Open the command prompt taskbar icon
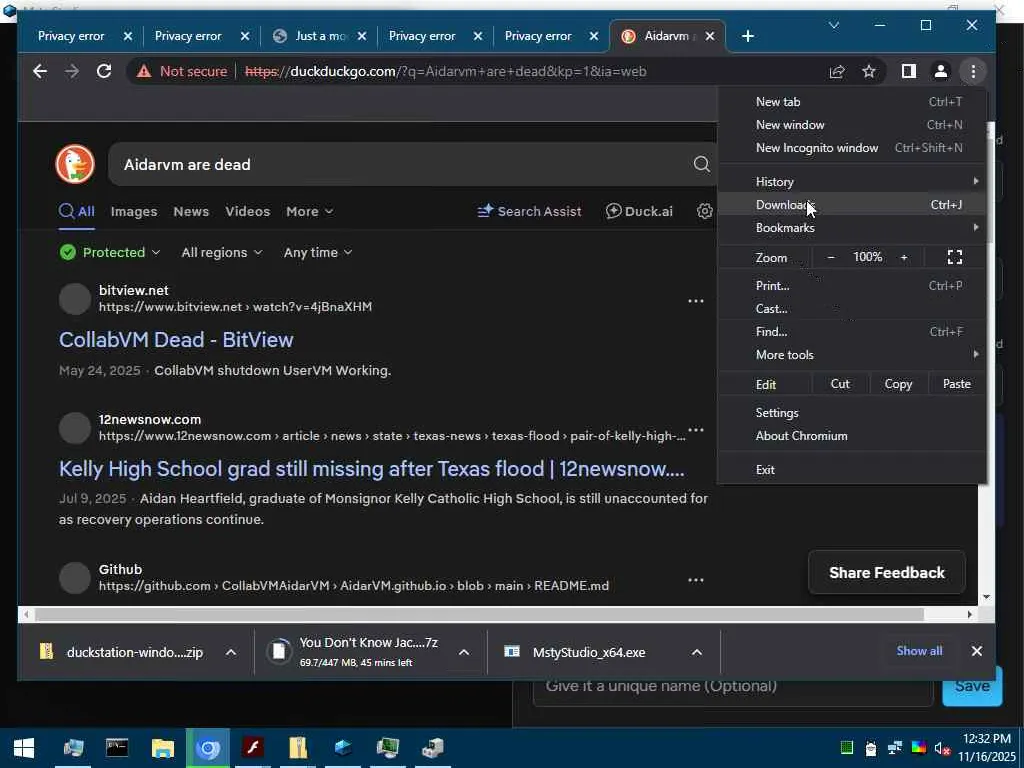 coord(118,748)
